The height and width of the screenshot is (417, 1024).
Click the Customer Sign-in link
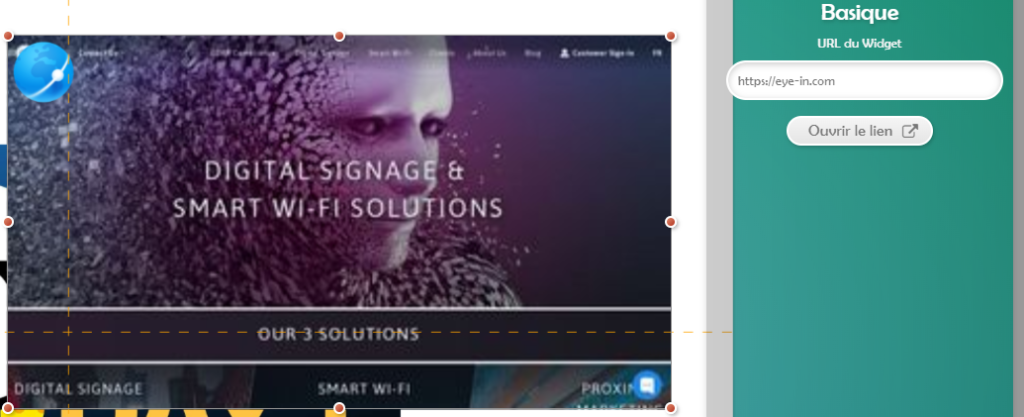(602, 54)
